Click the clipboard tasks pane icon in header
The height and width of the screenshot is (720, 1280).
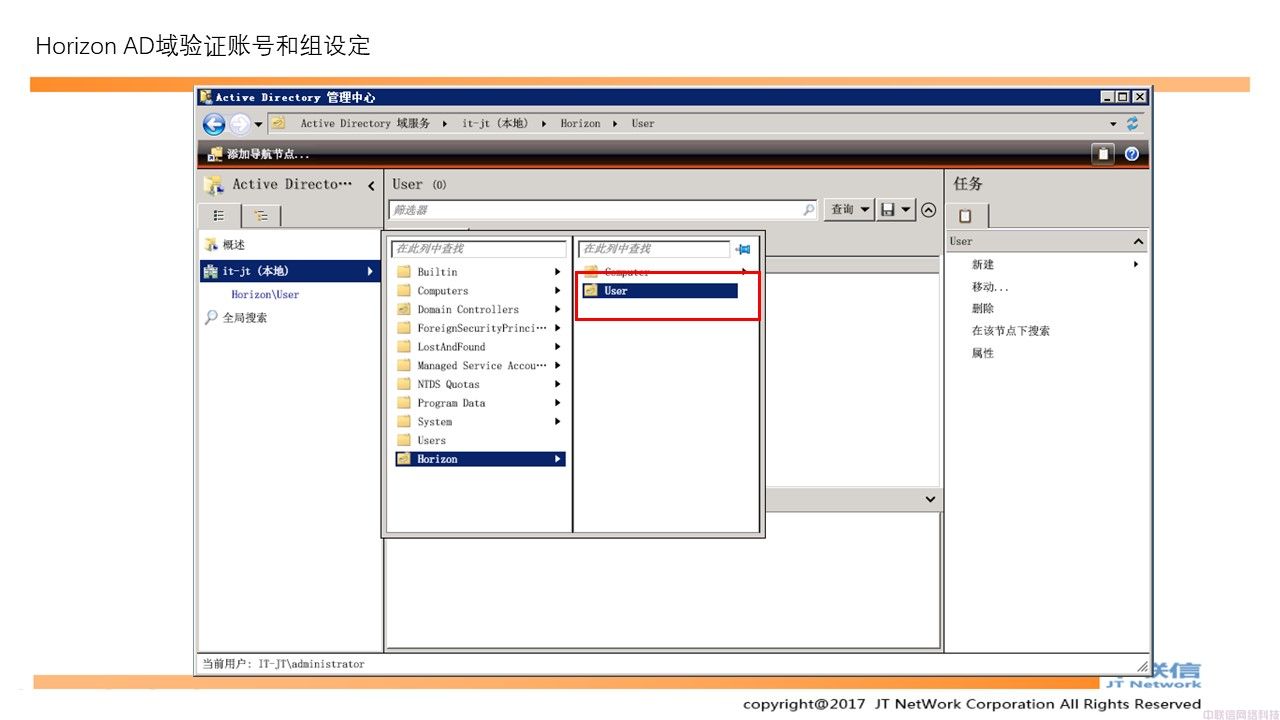pos(1102,154)
